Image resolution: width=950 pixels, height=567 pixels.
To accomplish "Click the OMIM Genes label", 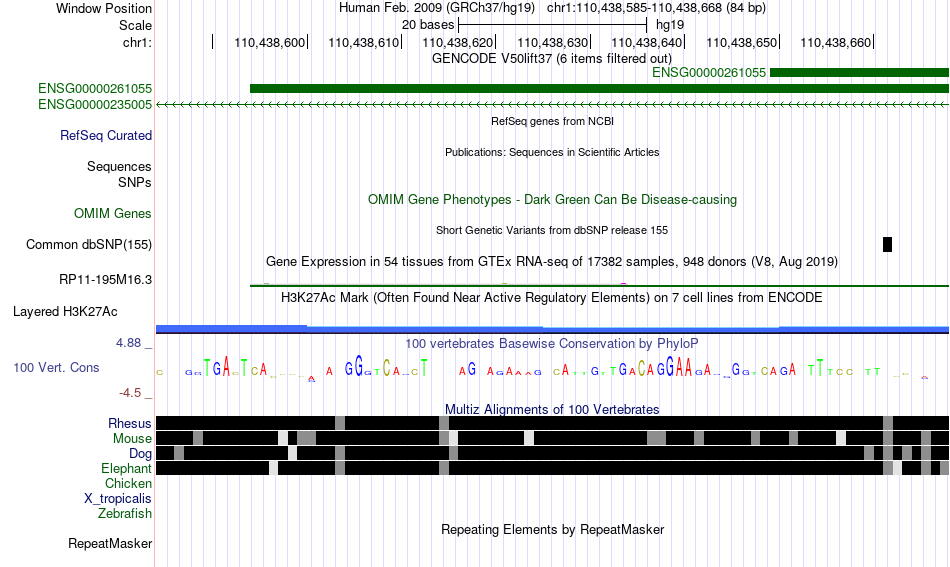I will [x=112, y=213].
